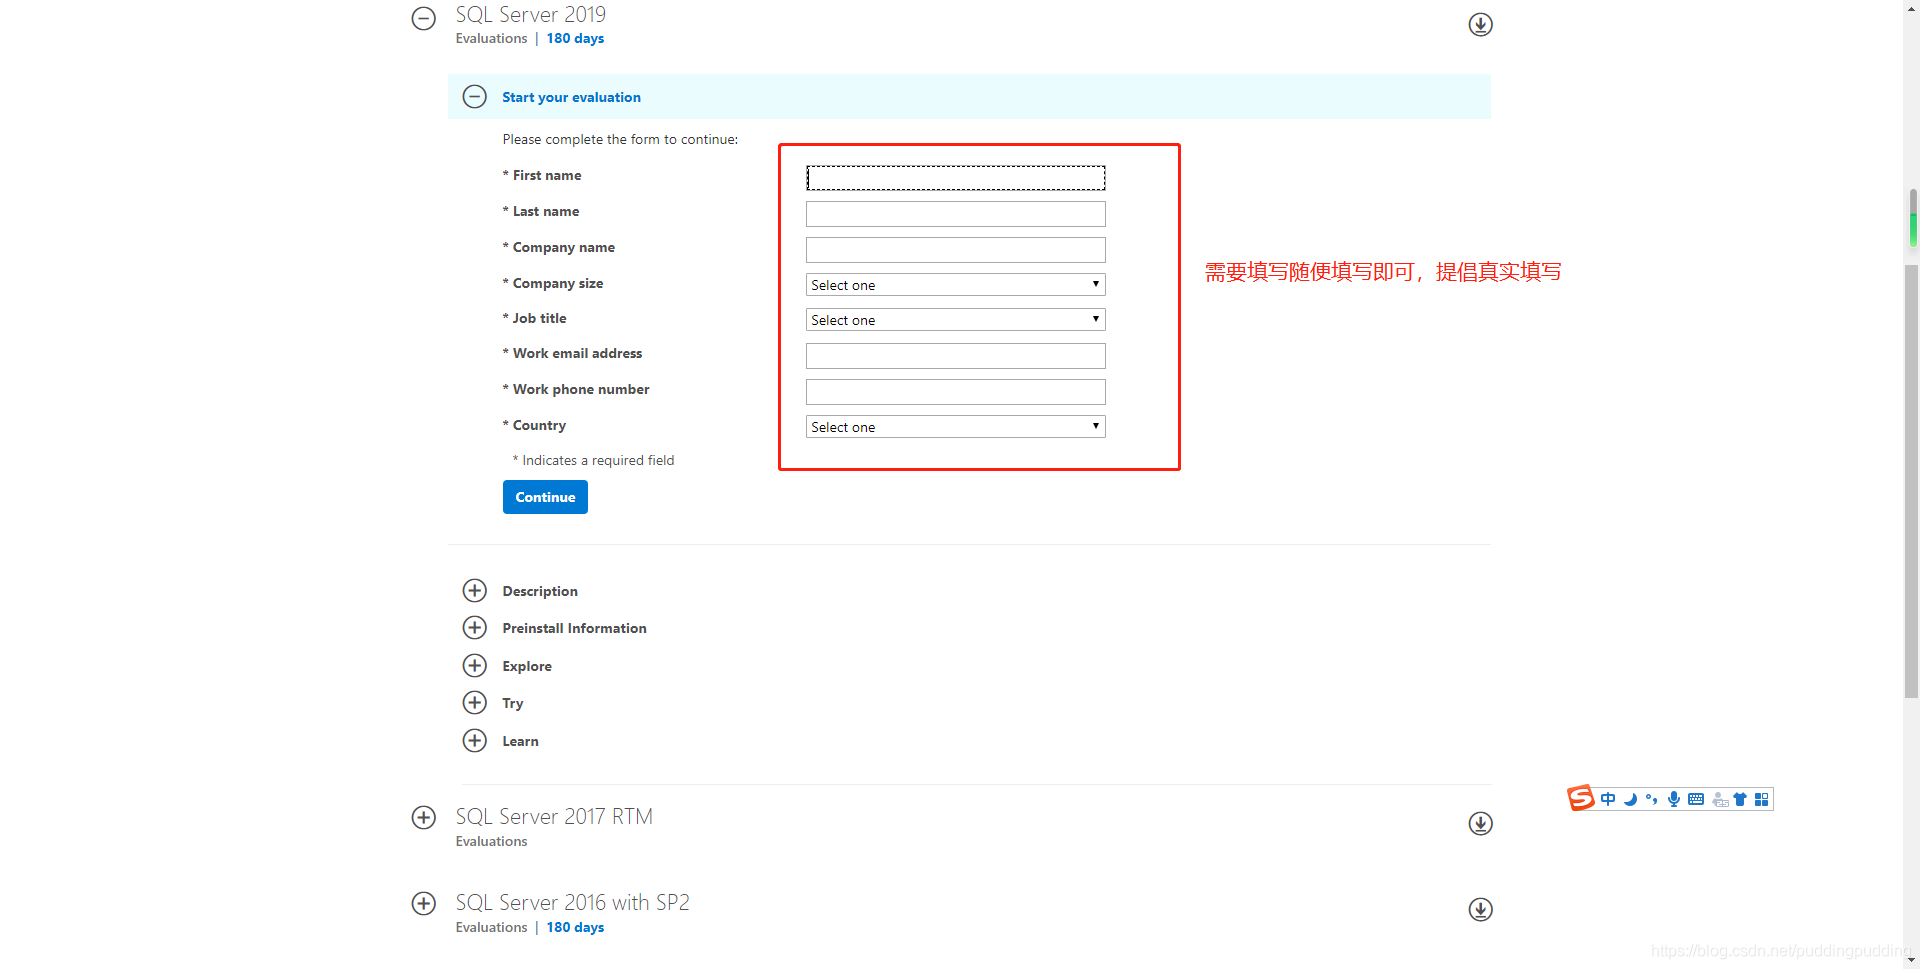Toggle Chinese/English mode on Sogou toolbar
1920x969 pixels.
pos(1608,799)
